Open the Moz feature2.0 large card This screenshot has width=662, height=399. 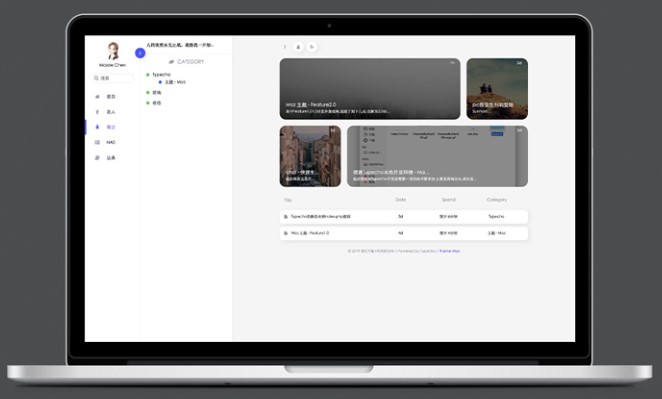tap(370, 89)
